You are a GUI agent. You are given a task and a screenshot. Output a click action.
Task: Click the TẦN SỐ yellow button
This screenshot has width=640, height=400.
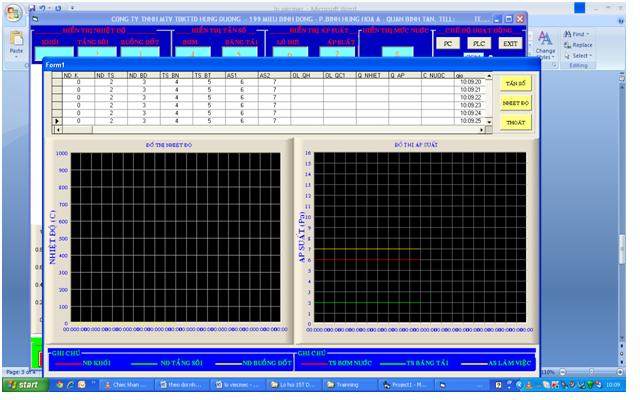coord(515,82)
